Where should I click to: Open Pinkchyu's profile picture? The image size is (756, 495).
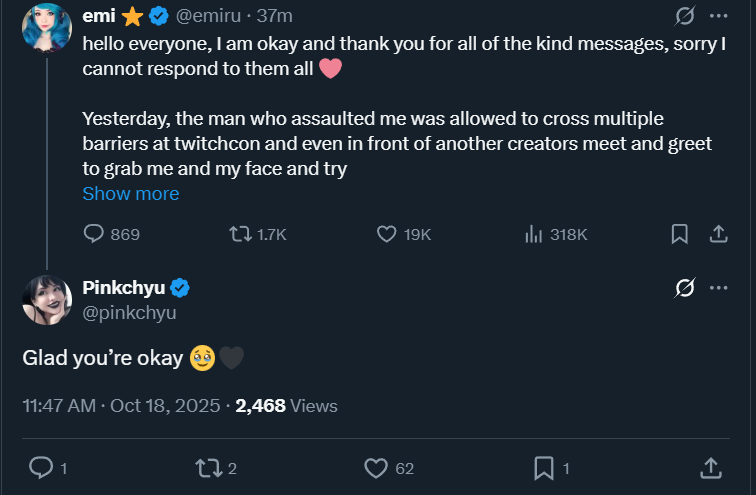tap(47, 299)
